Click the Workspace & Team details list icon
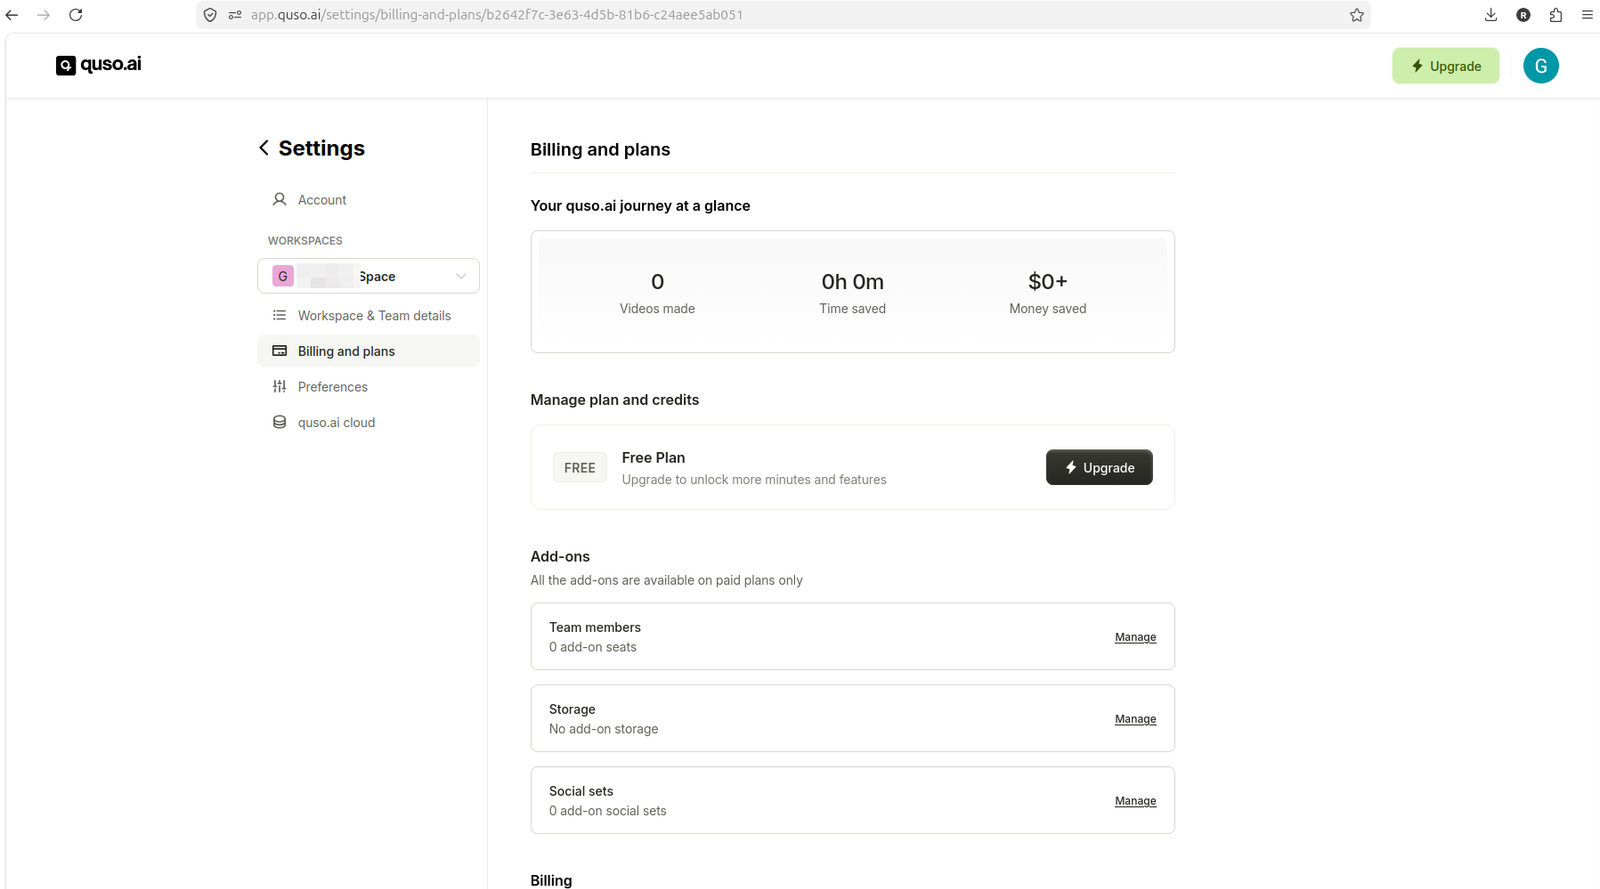Viewport: 1600px width, 889px height. click(280, 315)
